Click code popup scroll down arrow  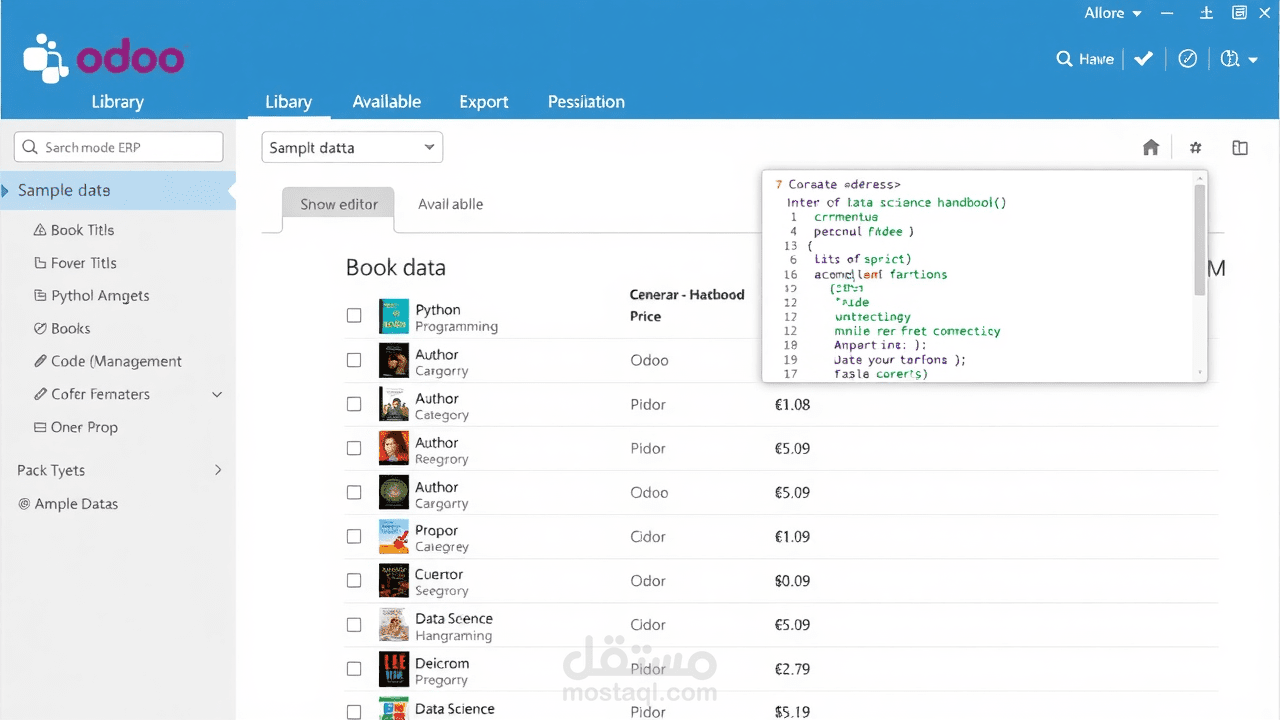[1201, 373]
